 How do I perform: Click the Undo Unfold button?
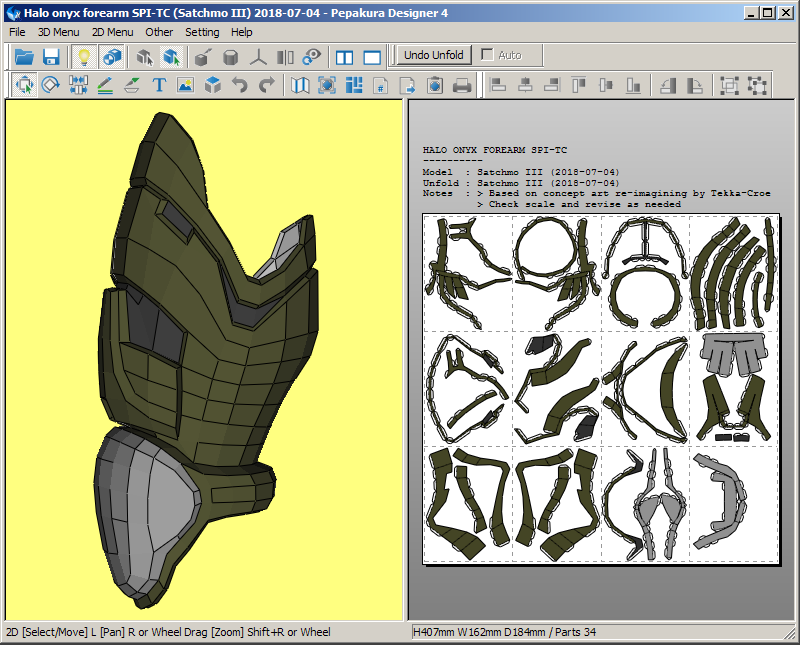pyautogui.click(x=433, y=55)
